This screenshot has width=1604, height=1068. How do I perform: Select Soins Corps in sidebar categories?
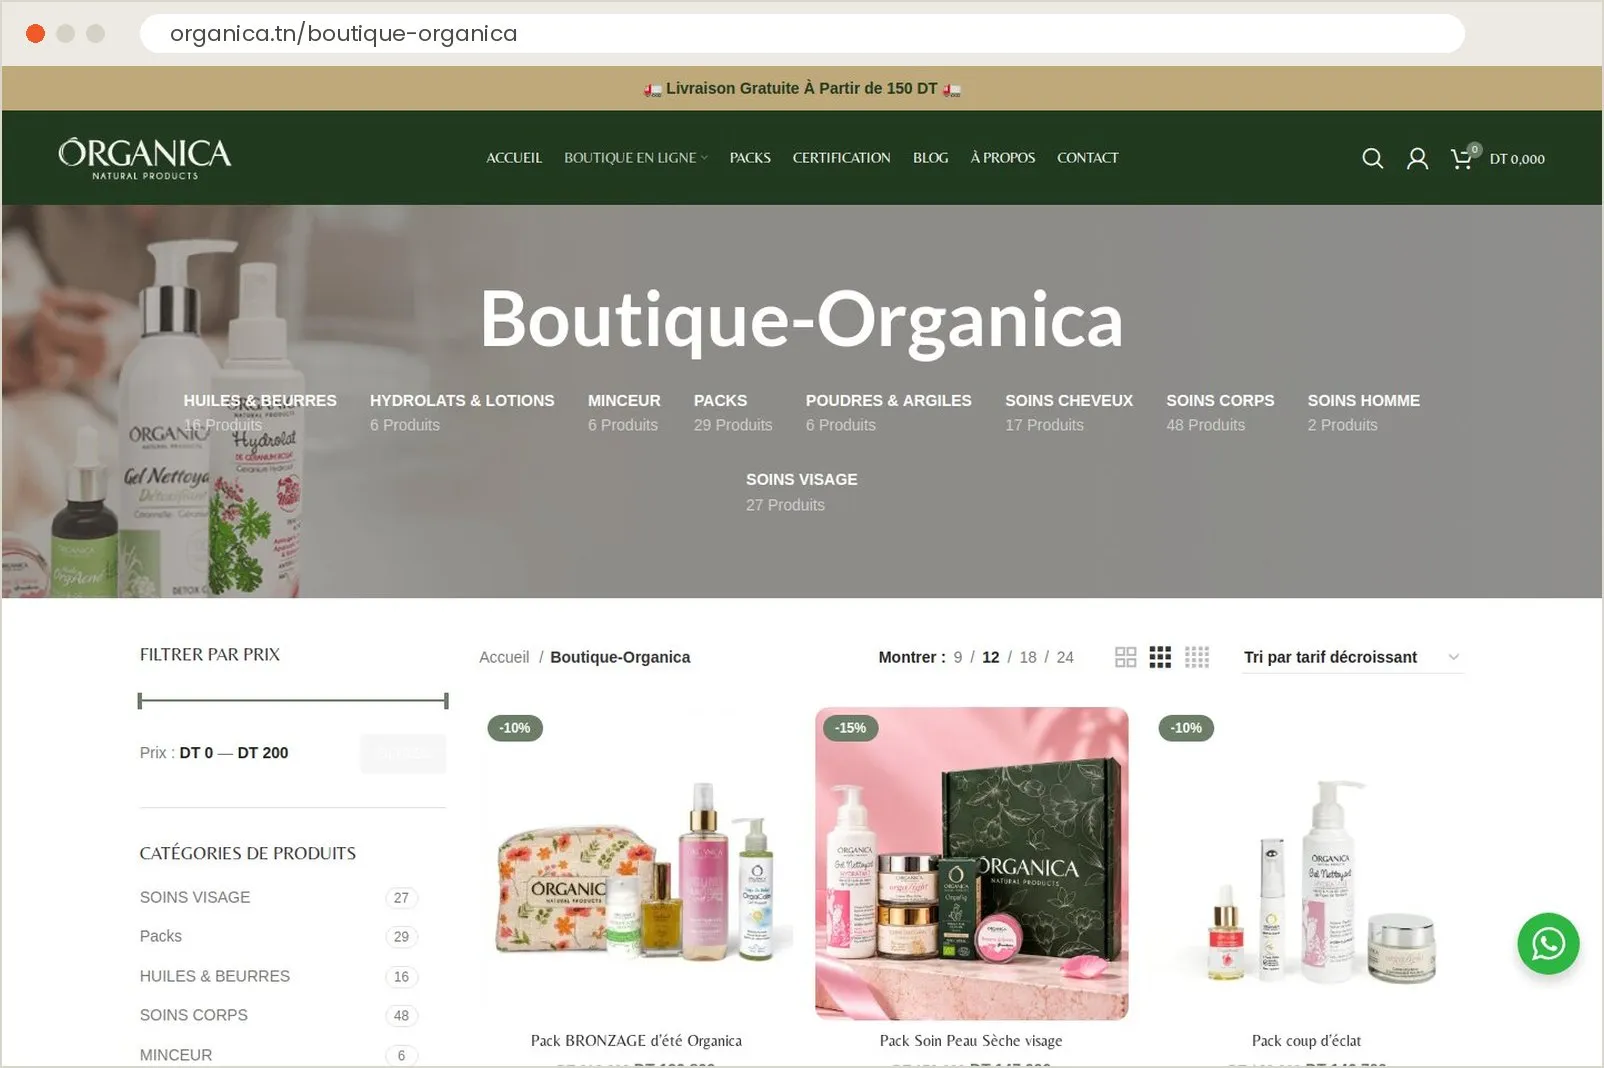pyautogui.click(x=194, y=1015)
